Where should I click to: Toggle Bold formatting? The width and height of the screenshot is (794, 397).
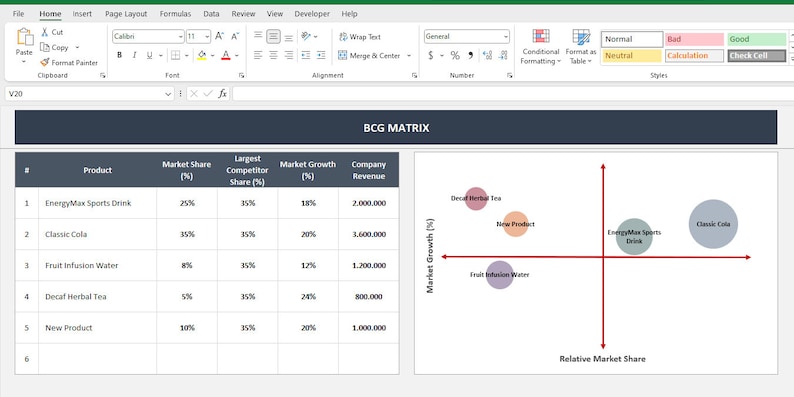[120, 55]
